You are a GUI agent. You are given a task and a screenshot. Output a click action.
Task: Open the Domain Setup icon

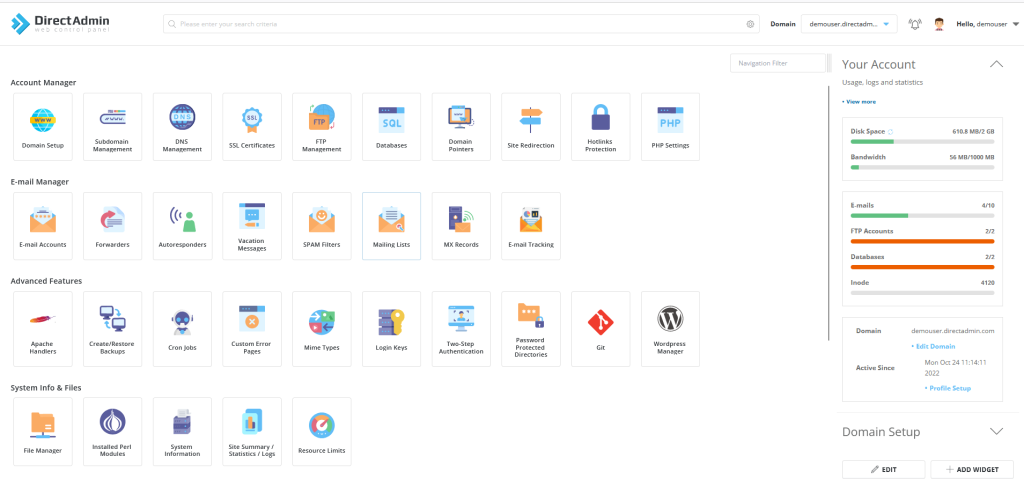[x=43, y=126]
